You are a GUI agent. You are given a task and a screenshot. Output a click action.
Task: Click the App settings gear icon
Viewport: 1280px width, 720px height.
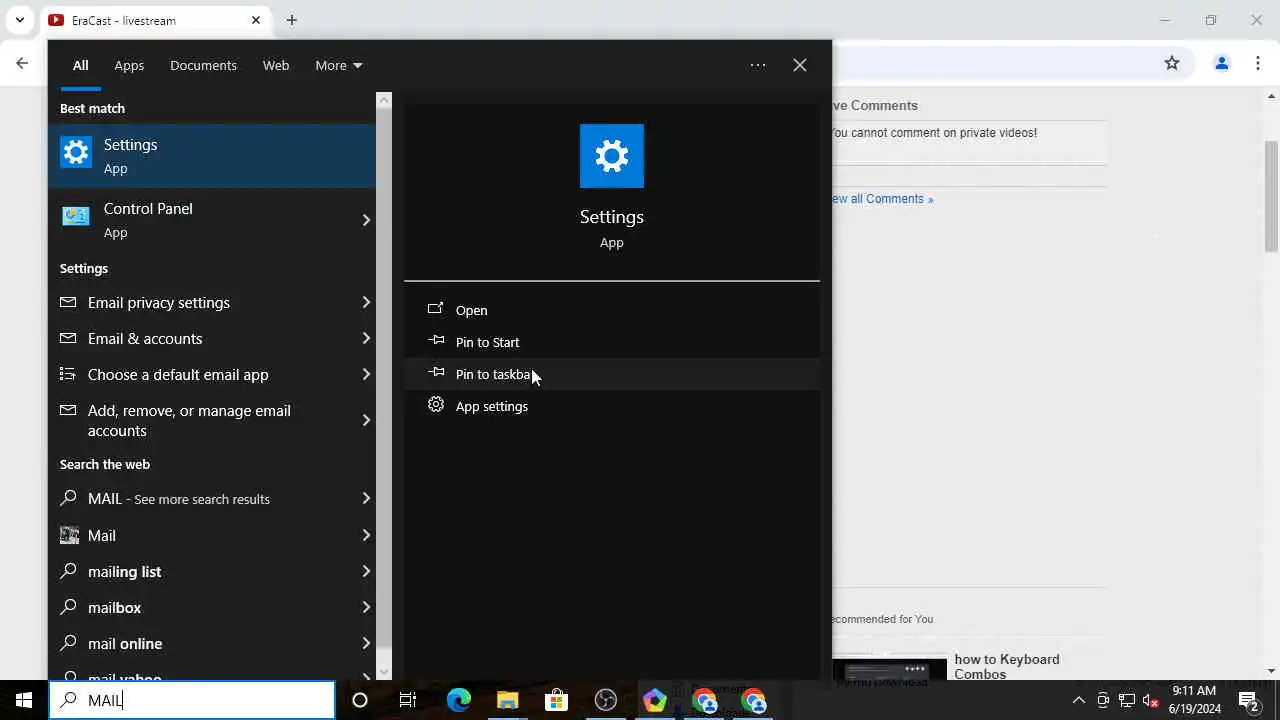pos(435,405)
